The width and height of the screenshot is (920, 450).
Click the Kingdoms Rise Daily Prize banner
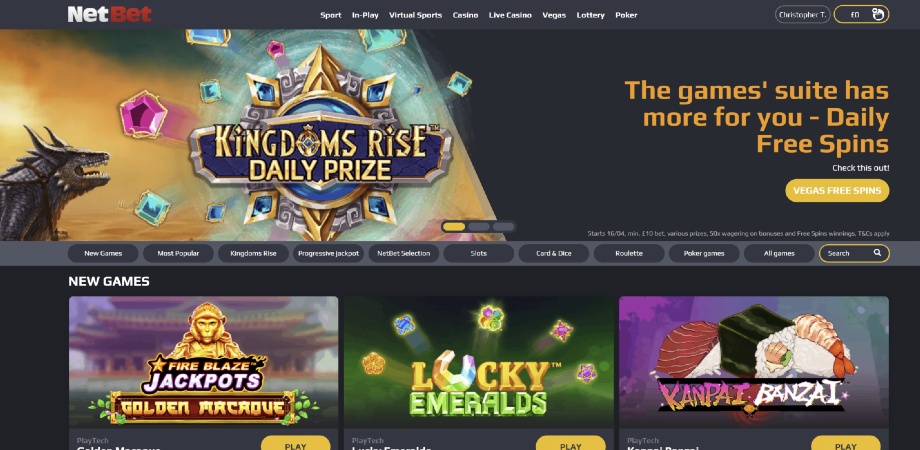[x=252, y=135]
